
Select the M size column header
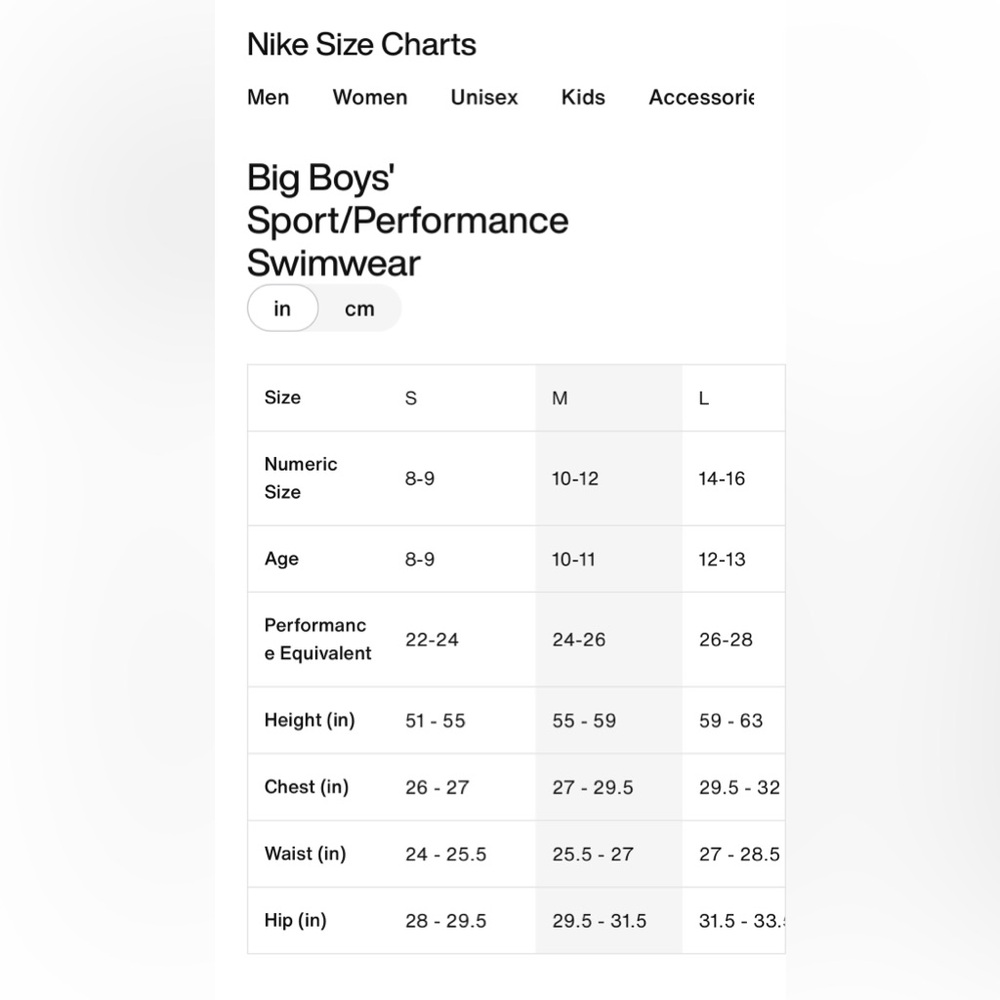[x=559, y=398]
